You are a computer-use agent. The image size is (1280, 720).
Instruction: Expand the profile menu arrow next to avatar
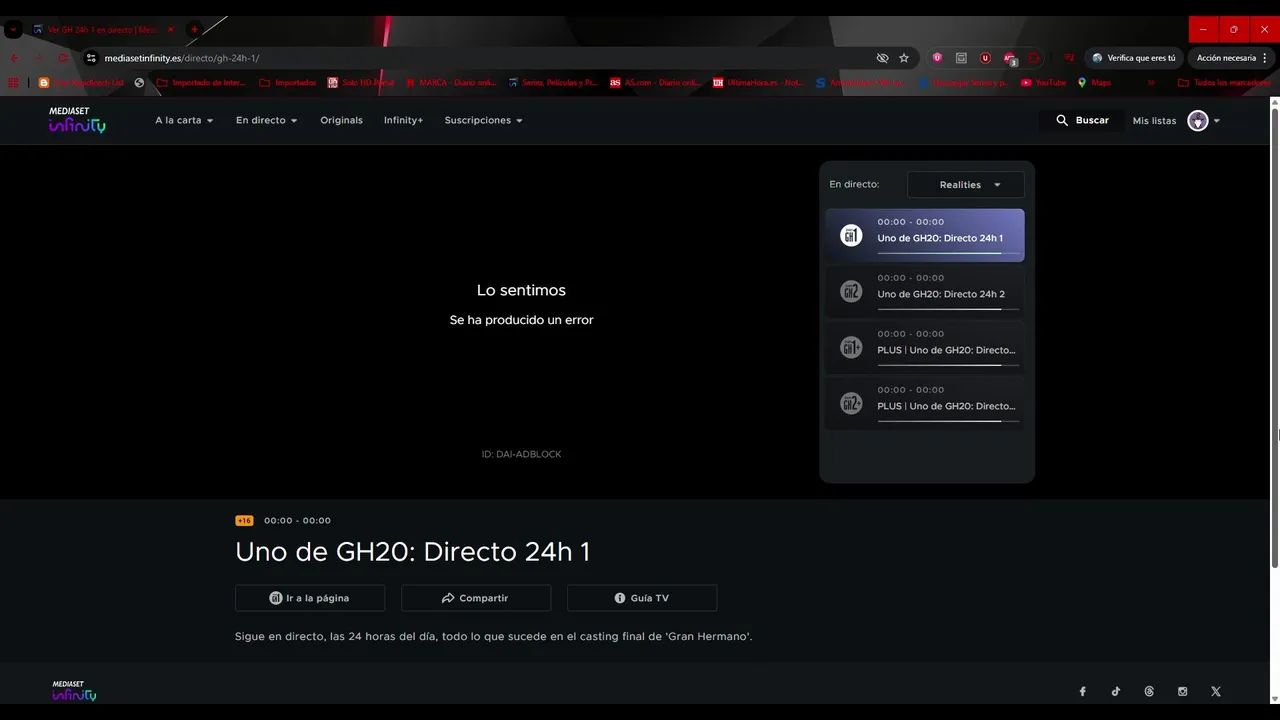point(1217,121)
